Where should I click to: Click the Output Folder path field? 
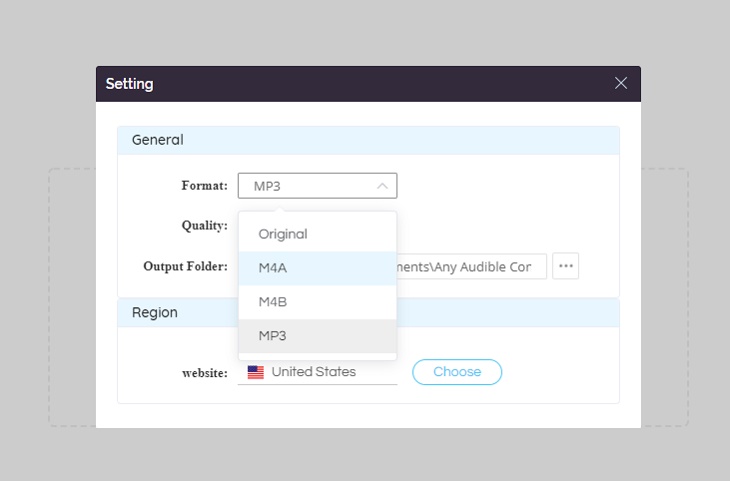[x=471, y=266]
